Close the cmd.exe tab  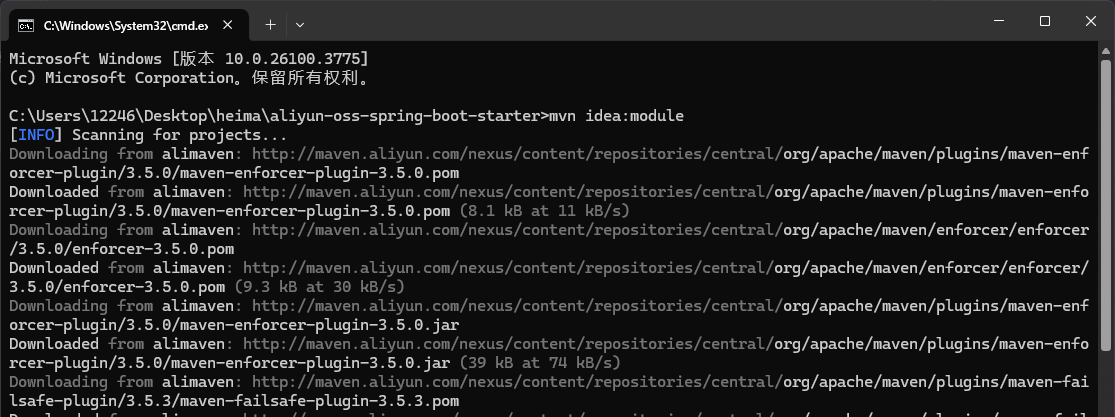pyautogui.click(x=228, y=25)
